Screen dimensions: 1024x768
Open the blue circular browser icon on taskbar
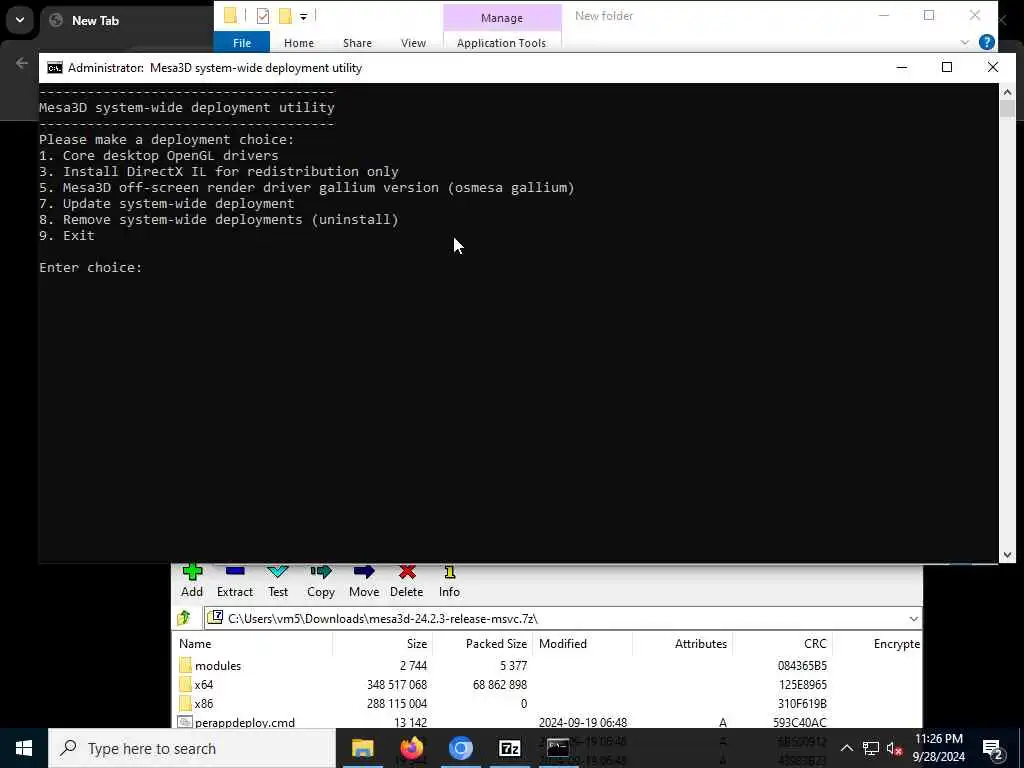tap(460, 748)
